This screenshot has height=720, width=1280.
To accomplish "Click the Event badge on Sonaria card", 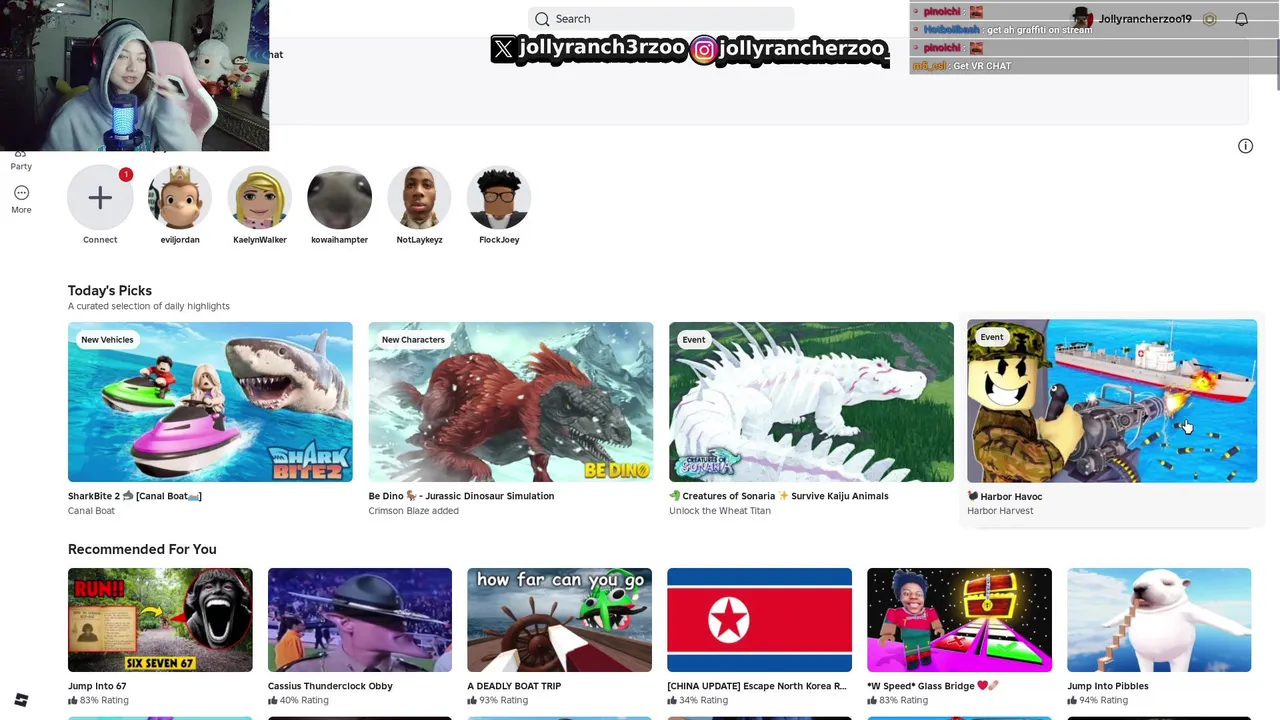I will point(694,340).
